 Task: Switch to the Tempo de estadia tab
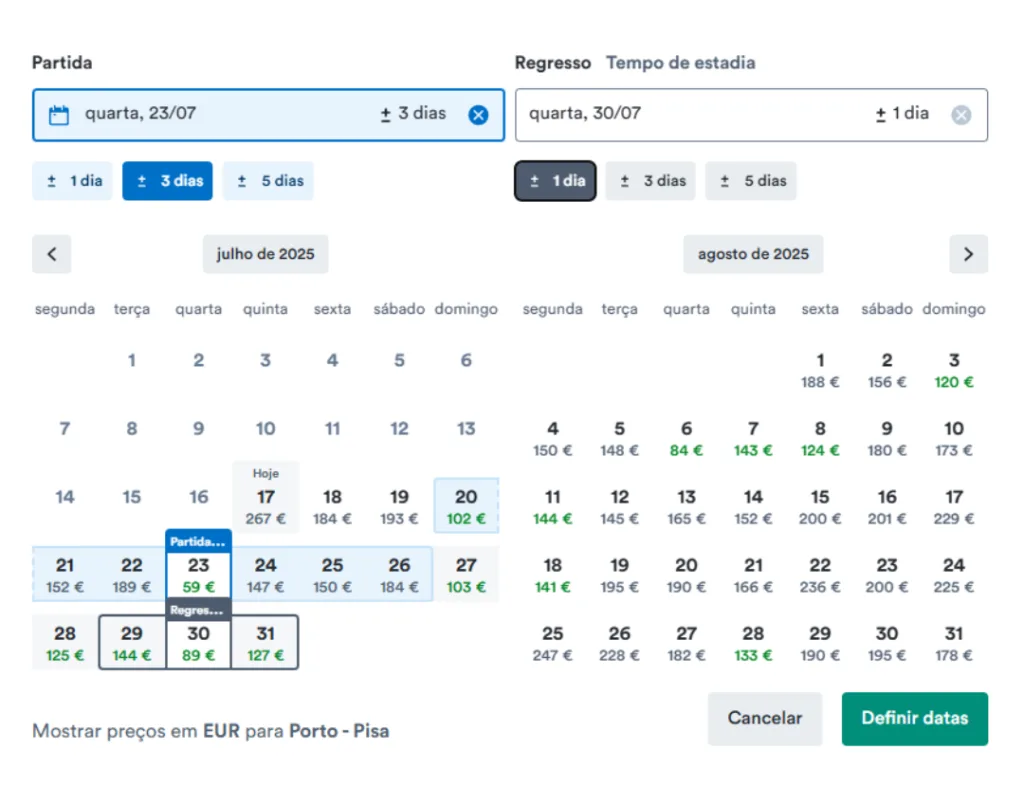[x=680, y=63]
